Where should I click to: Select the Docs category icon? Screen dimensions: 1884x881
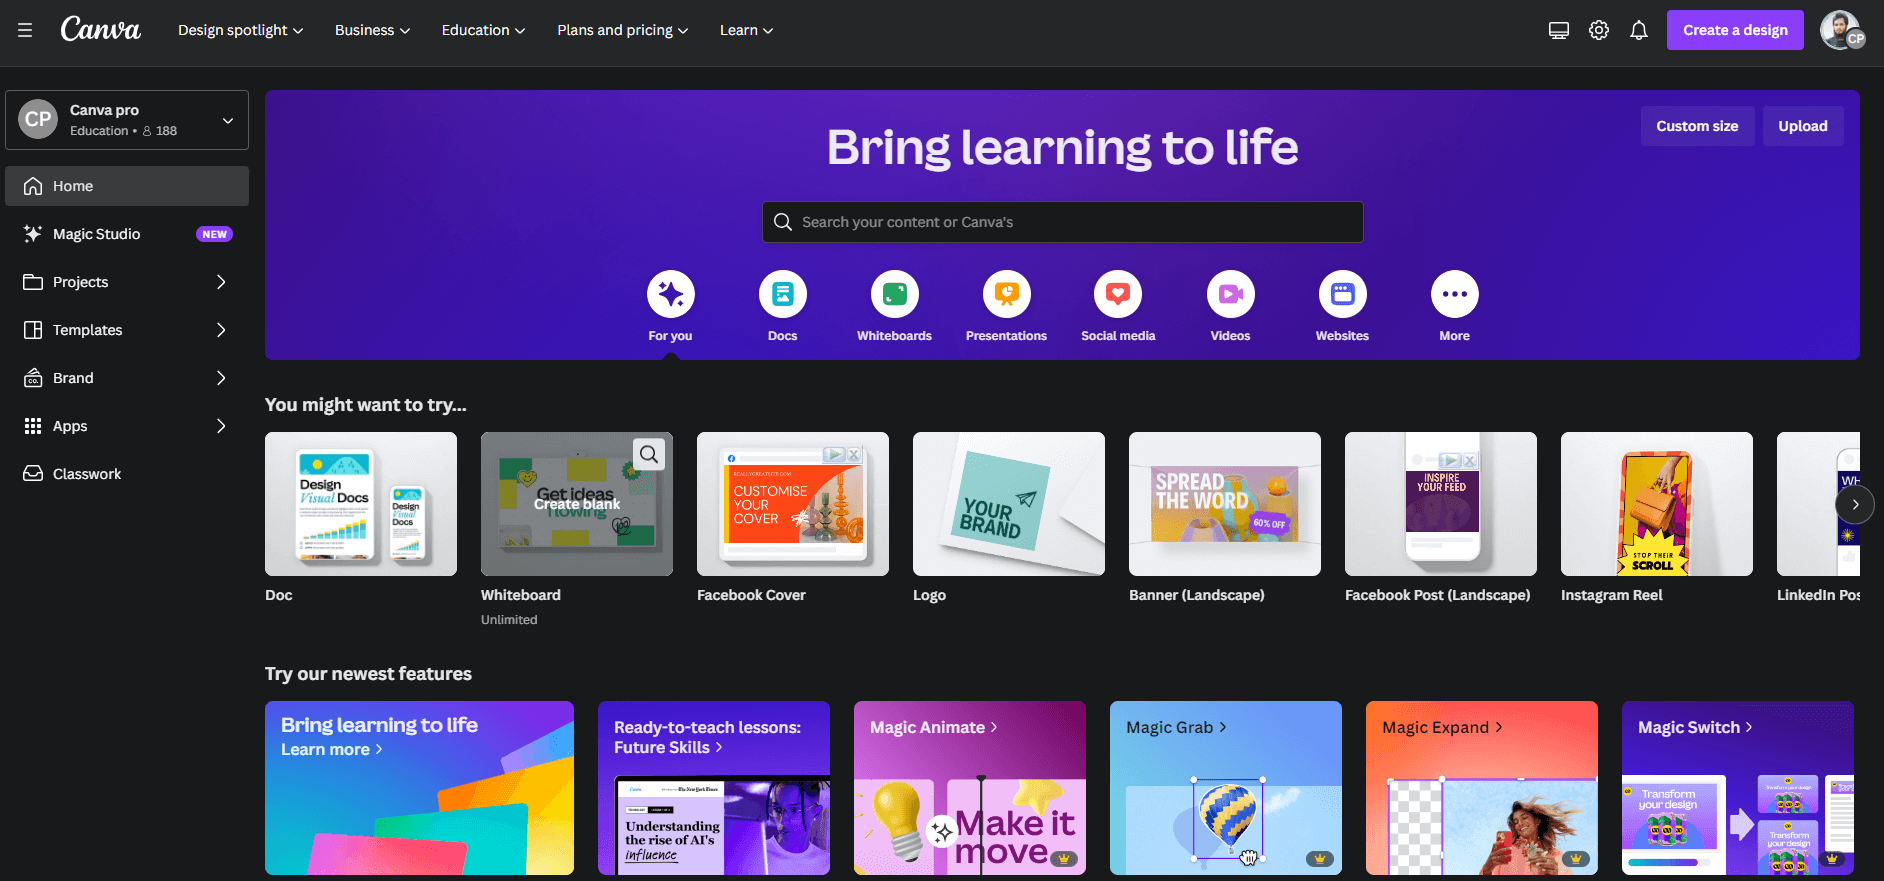click(x=783, y=294)
